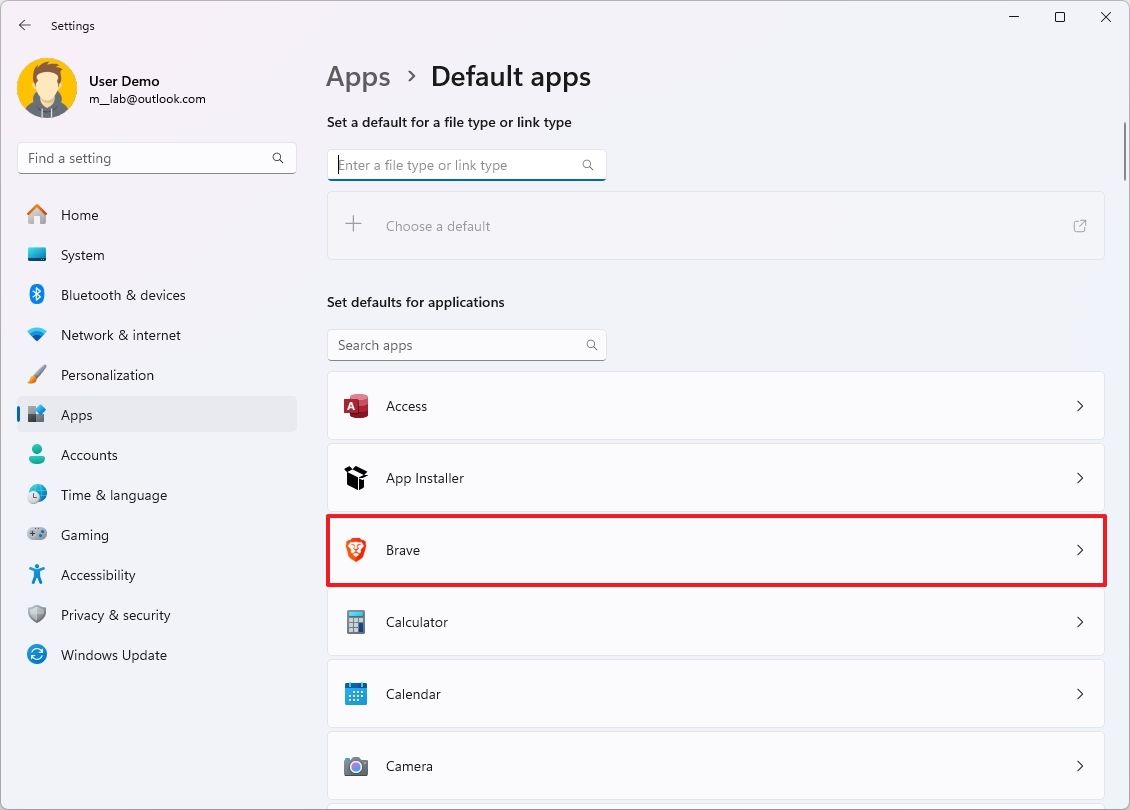Image resolution: width=1130 pixels, height=810 pixels.
Task: Click the Camera app icon
Action: coord(355,765)
